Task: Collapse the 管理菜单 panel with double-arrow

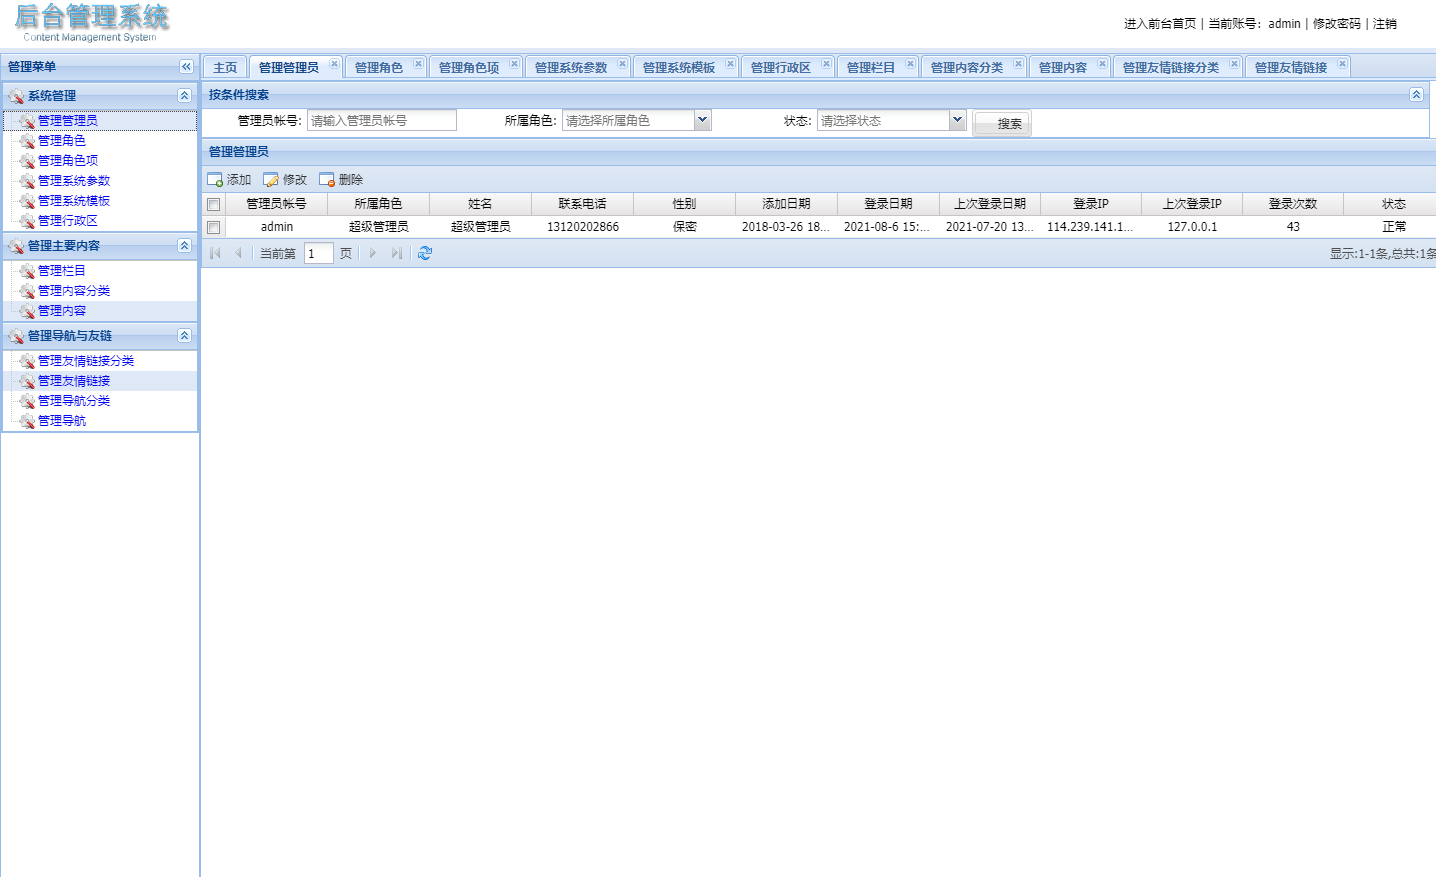Action: click(186, 66)
